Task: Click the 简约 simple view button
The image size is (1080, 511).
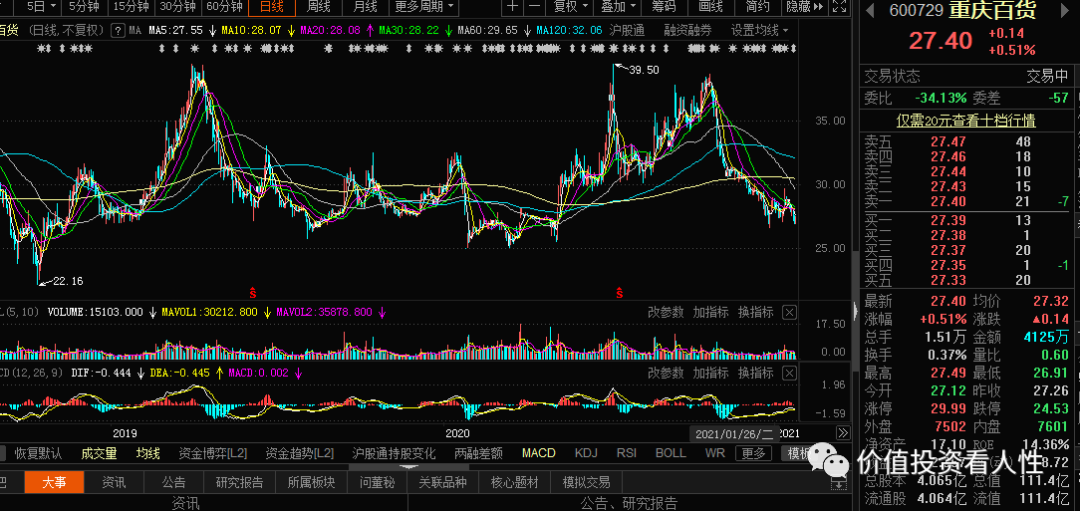Action: tap(758, 7)
